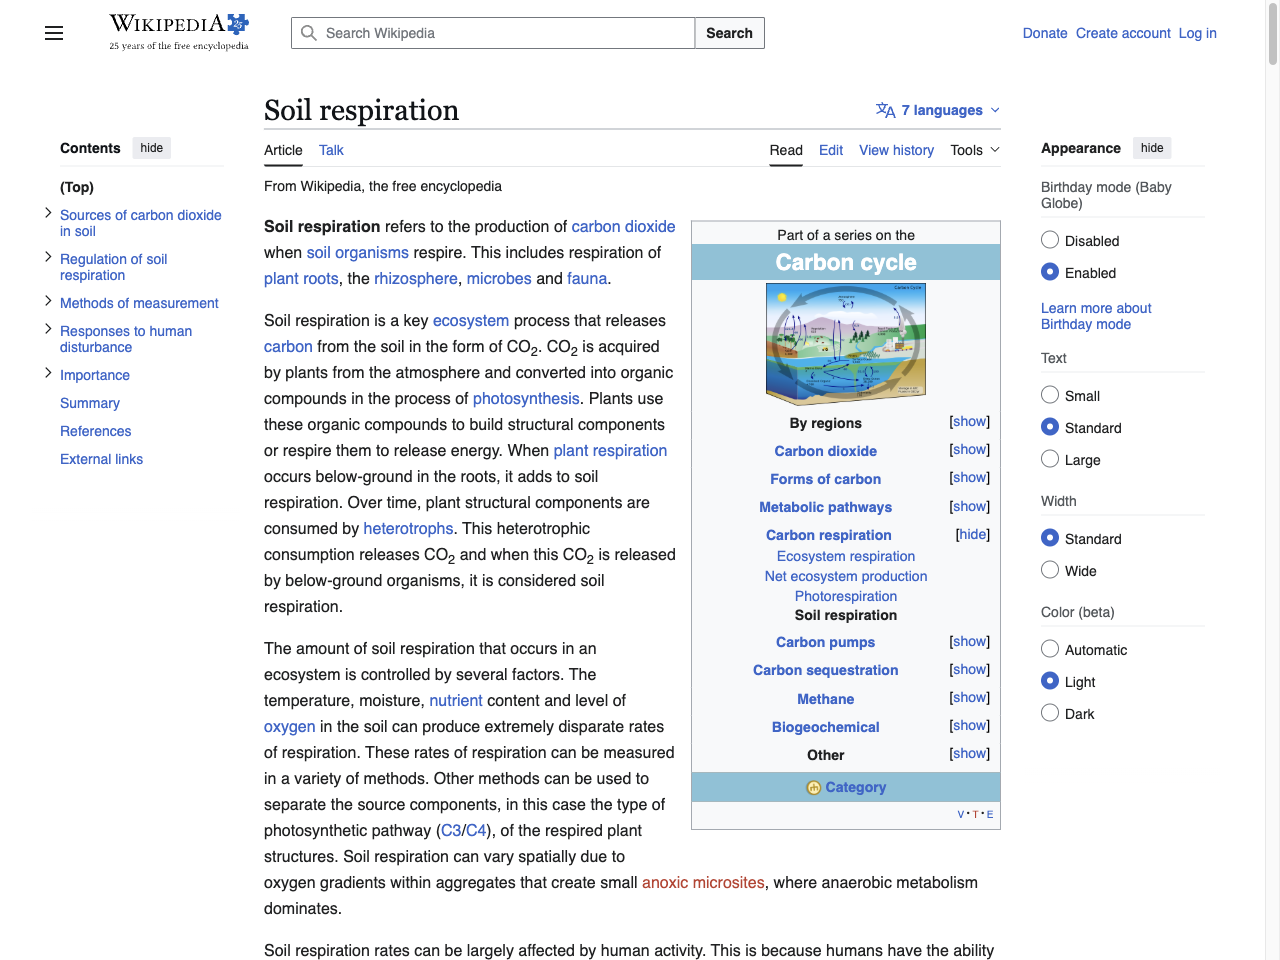1280x960 pixels.
Task: Click the translate icon beside 7 languages
Action: tap(885, 110)
